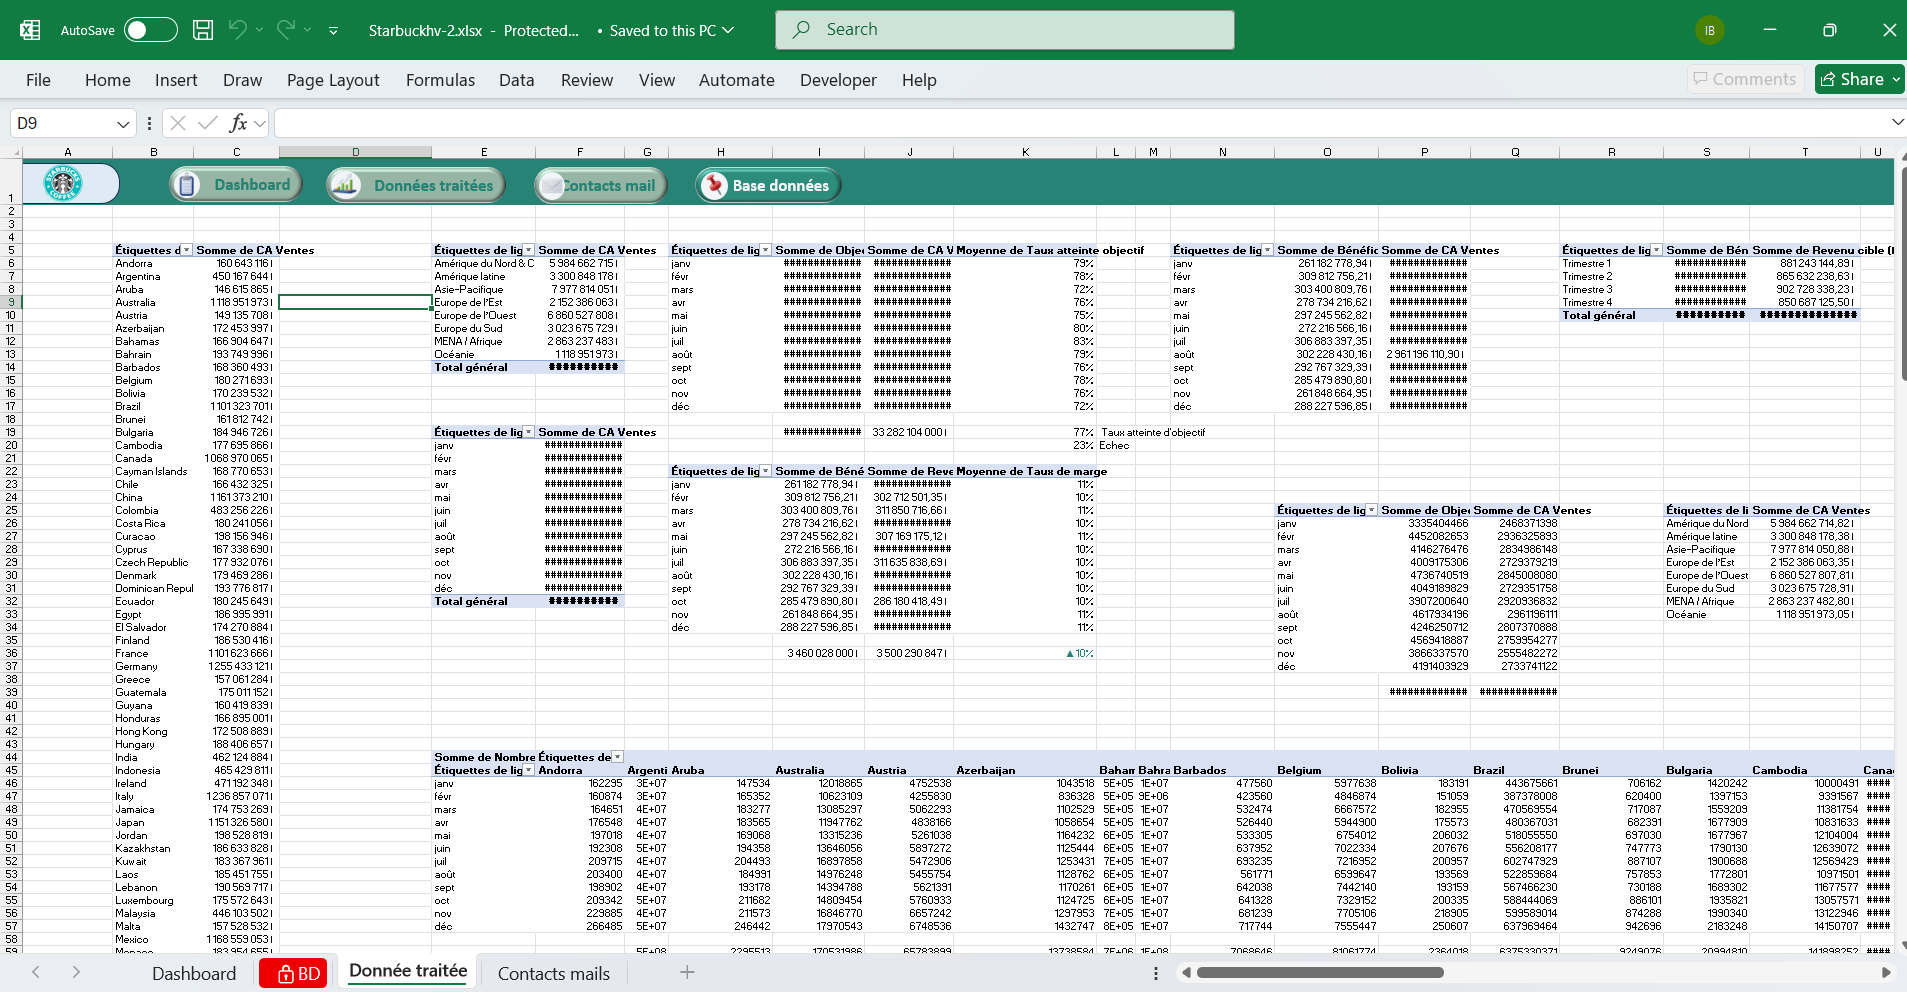This screenshot has height=992, width=1907.
Task: Click the Cancel (X) icon in formula bar
Action: pos(177,122)
